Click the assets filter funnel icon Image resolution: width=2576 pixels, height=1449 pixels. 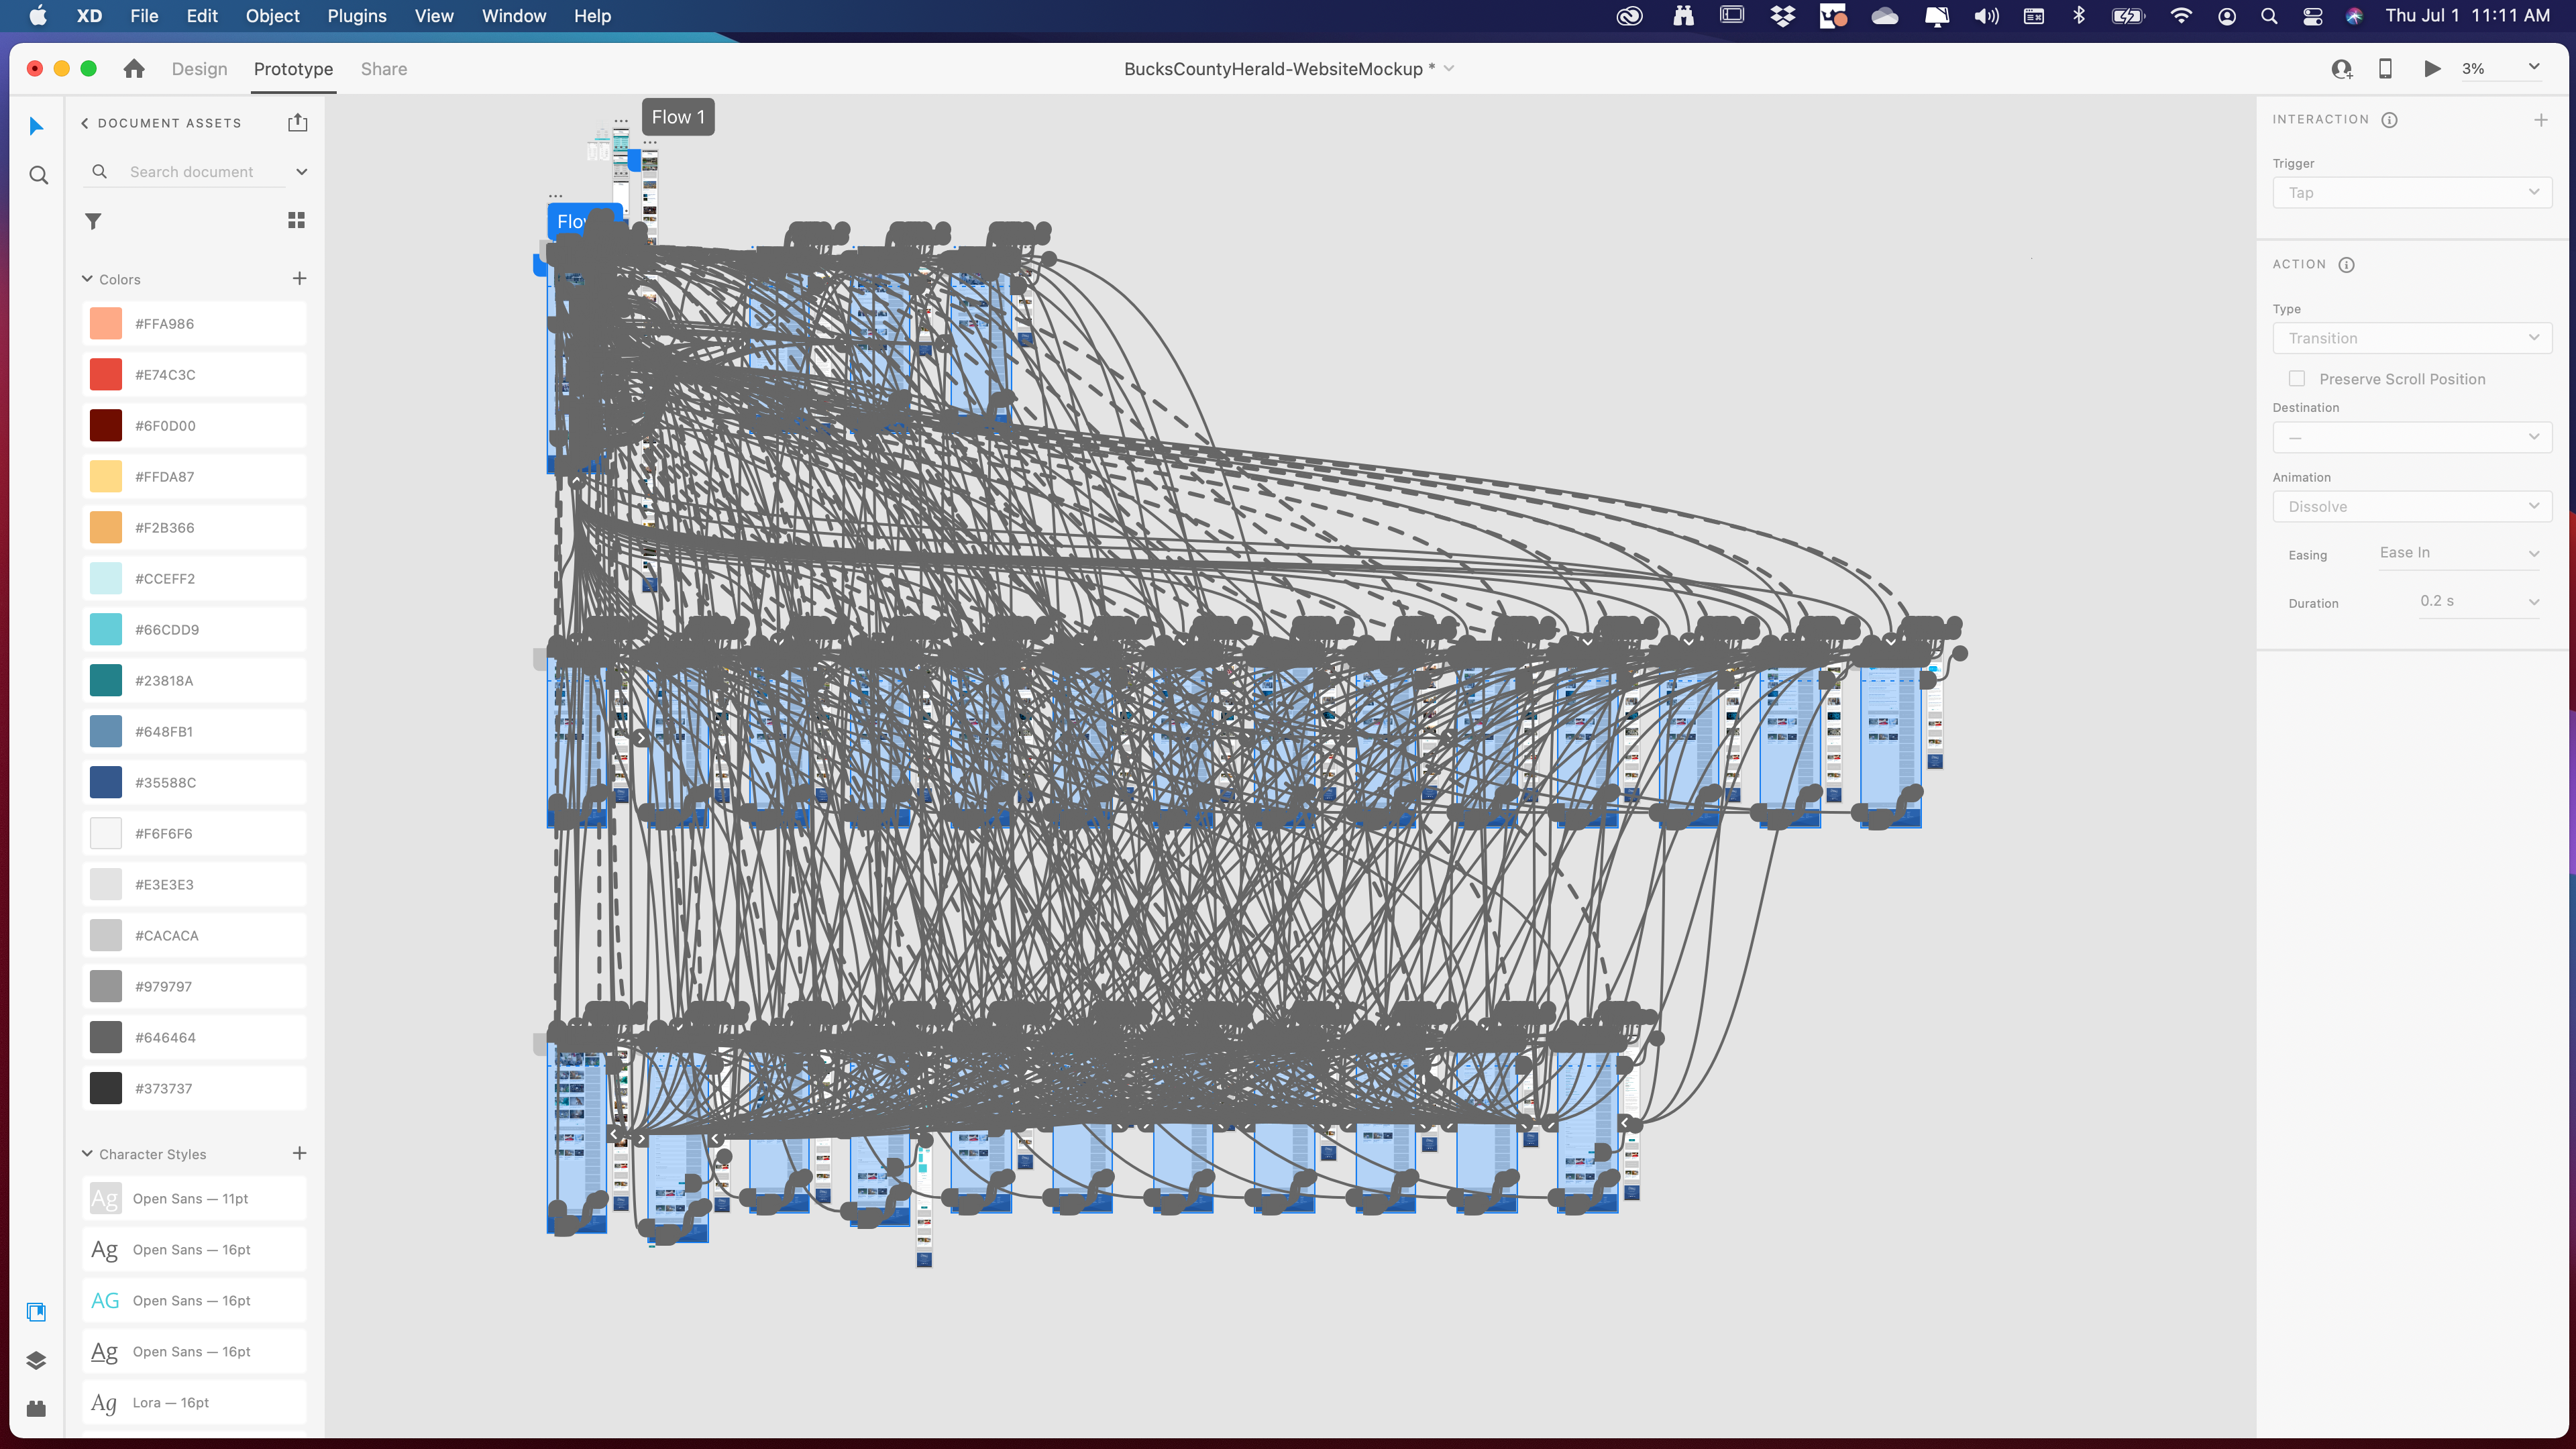coord(93,221)
